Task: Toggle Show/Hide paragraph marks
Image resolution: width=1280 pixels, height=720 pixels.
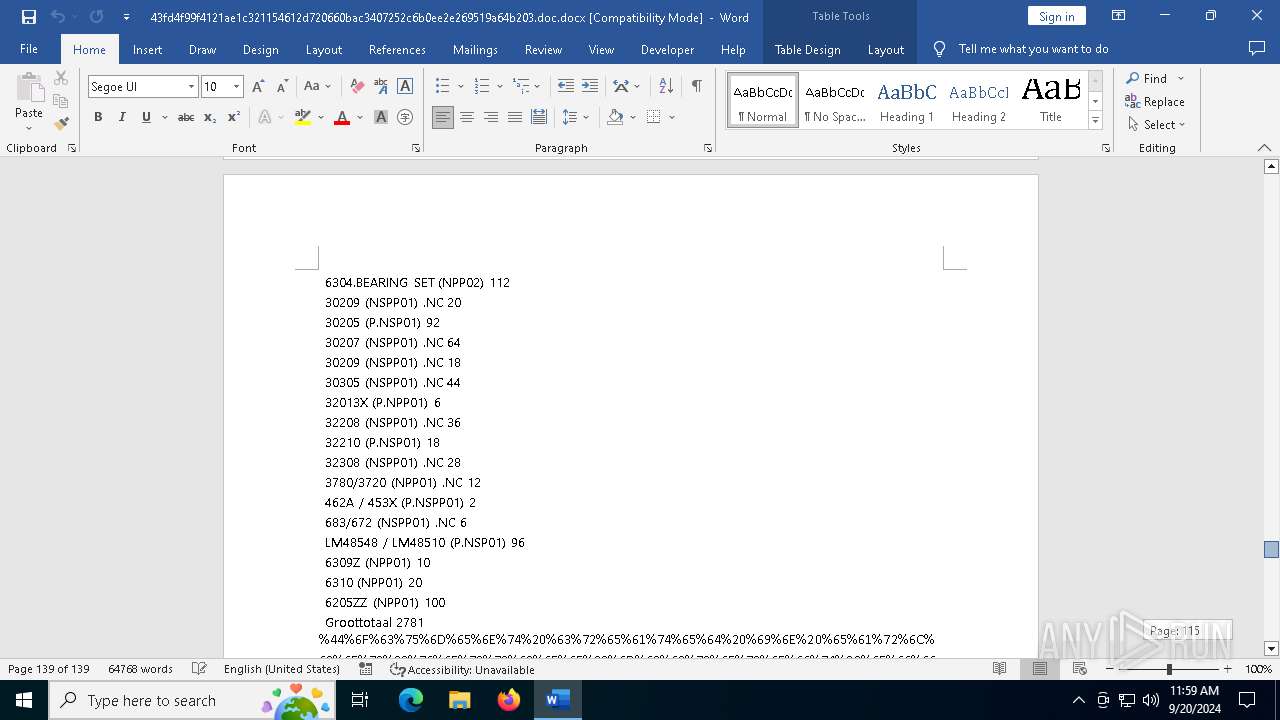Action: (x=696, y=87)
